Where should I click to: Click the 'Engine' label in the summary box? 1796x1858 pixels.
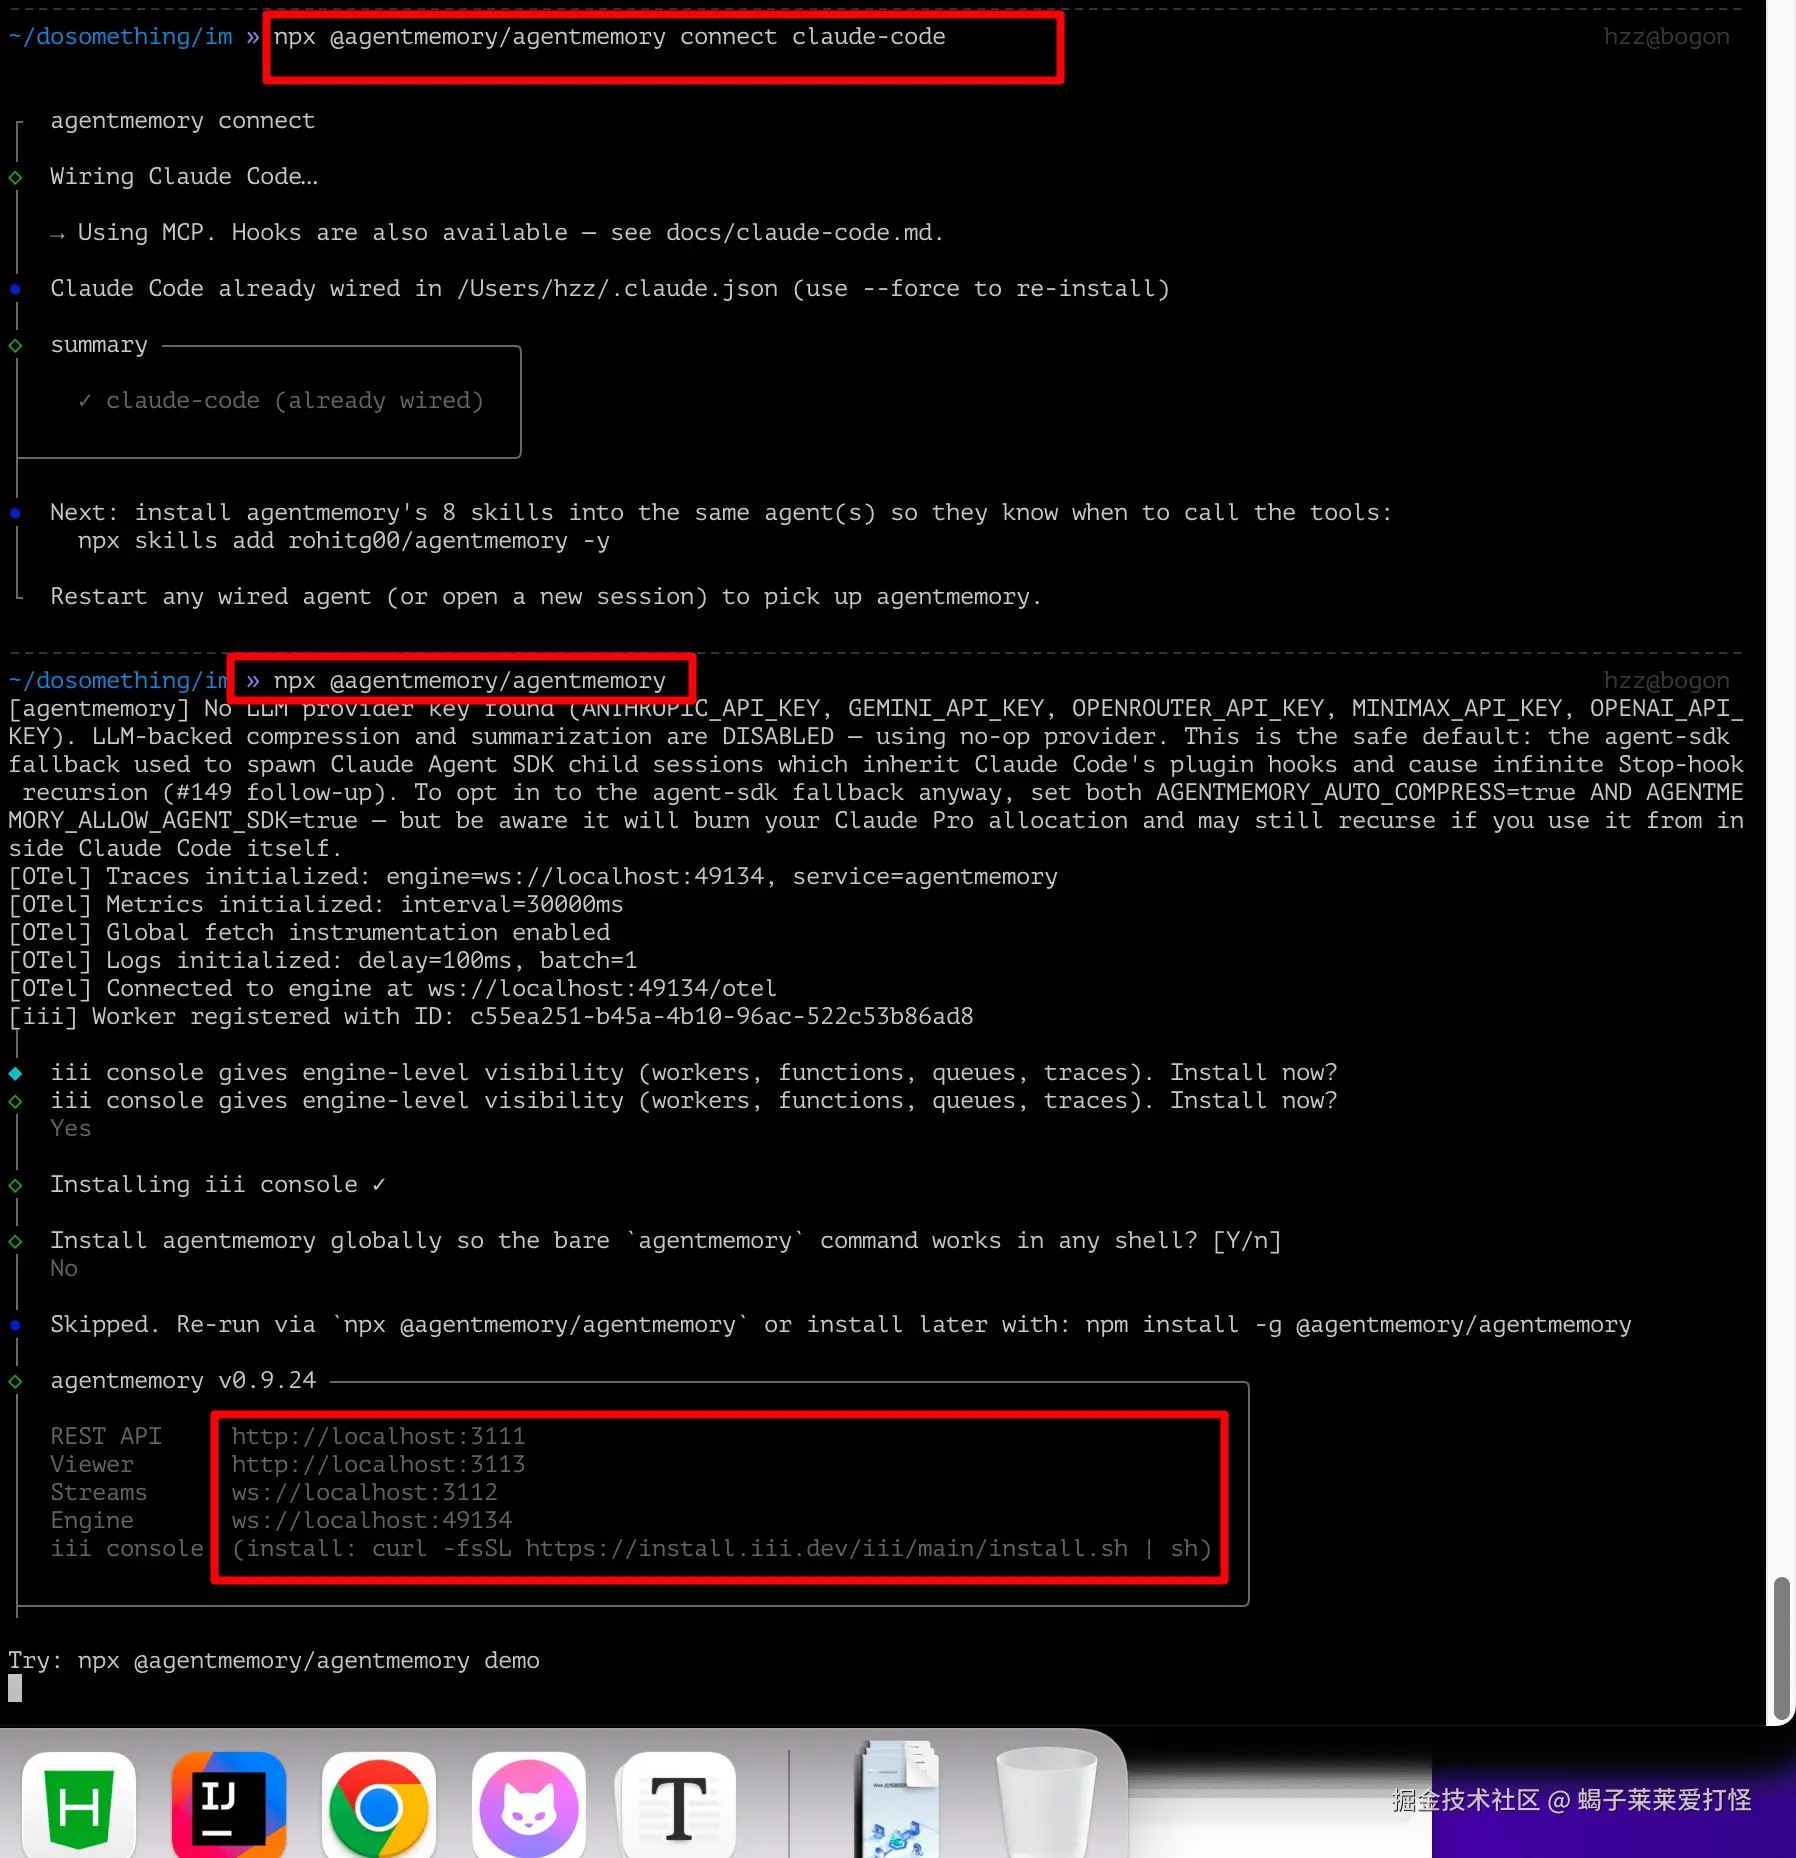tap(92, 1520)
